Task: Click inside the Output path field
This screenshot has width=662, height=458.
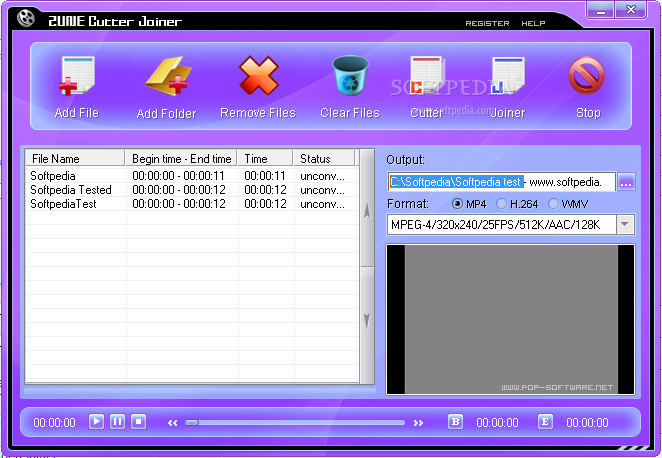Action: point(502,182)
